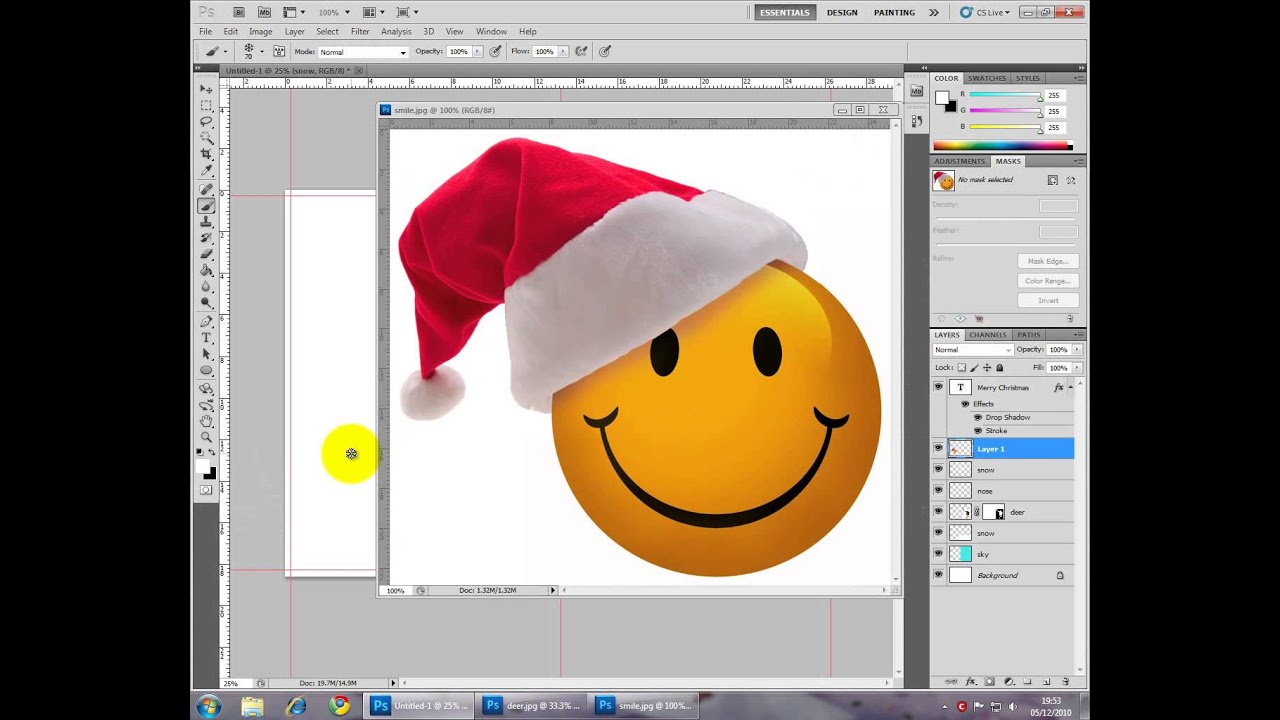
Task: Hide the Background layer
Action: click(938, 575)
